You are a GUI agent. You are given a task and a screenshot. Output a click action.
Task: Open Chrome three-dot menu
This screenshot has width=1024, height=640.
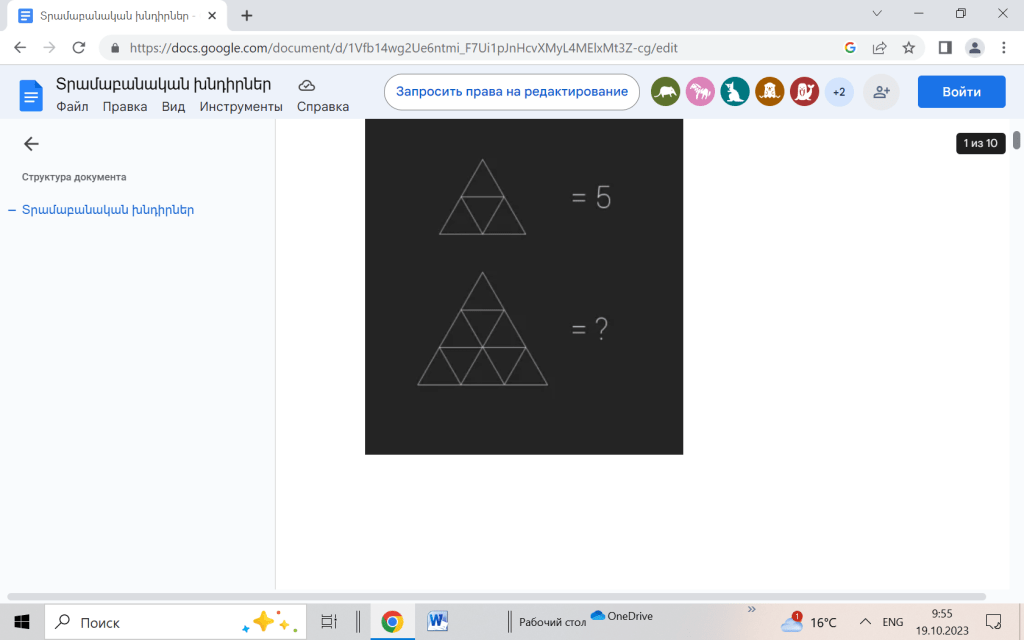point(1003,47)
